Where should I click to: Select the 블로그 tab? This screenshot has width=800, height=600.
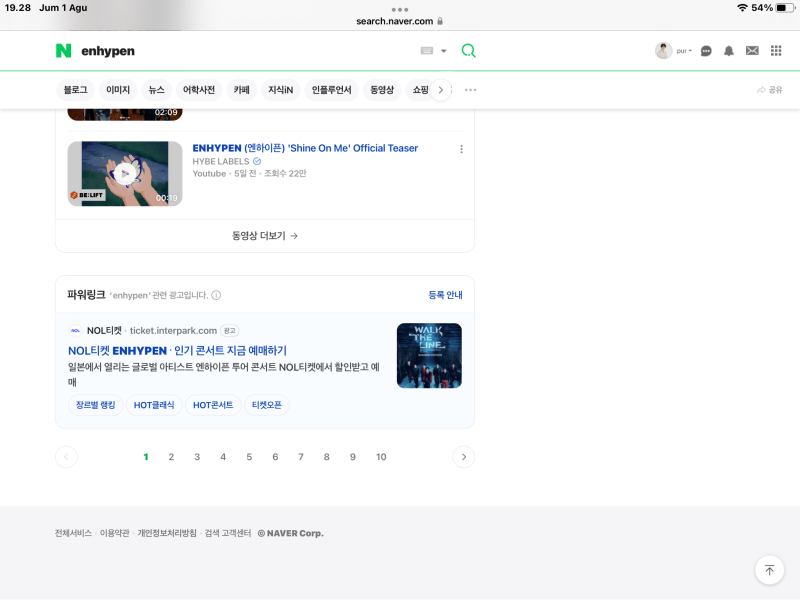tap(76, 90)
